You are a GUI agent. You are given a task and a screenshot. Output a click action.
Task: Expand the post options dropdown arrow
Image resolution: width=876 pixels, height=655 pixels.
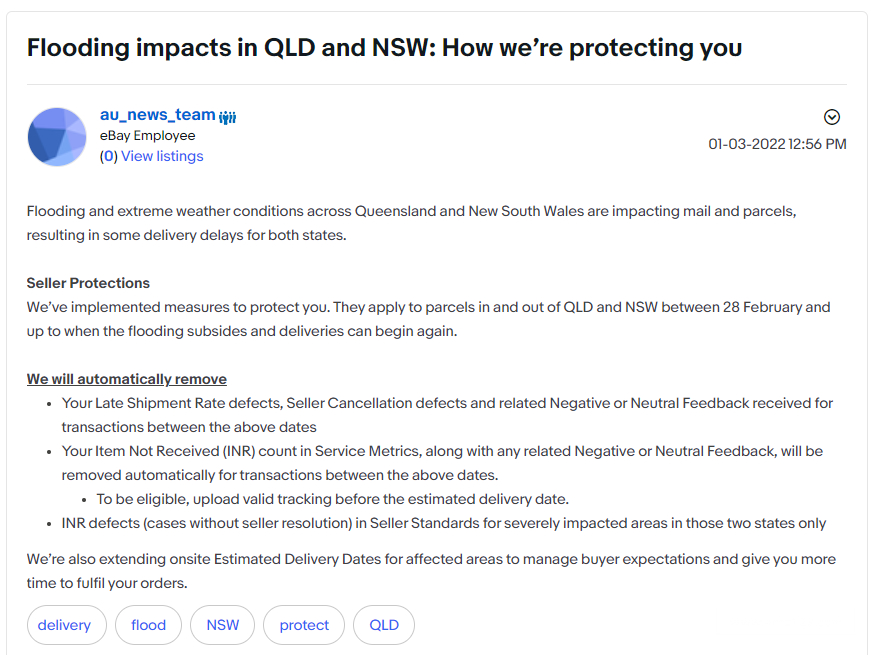pos(831,117)
